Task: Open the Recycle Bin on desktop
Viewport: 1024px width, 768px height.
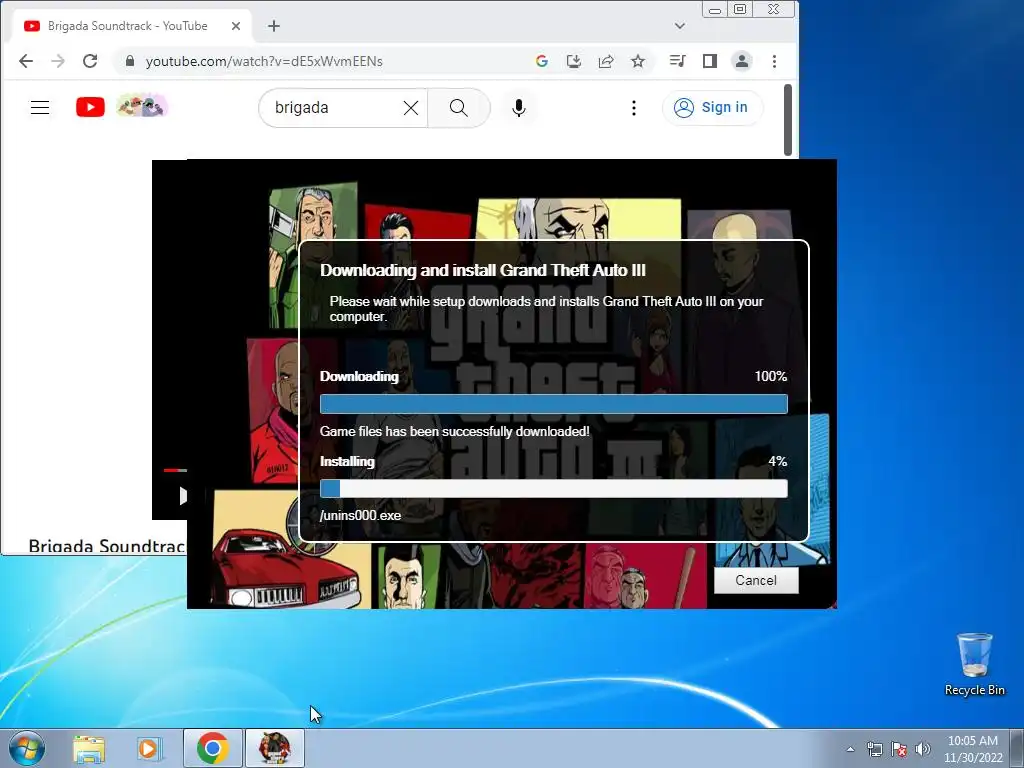Action: [x=974, y=664]
